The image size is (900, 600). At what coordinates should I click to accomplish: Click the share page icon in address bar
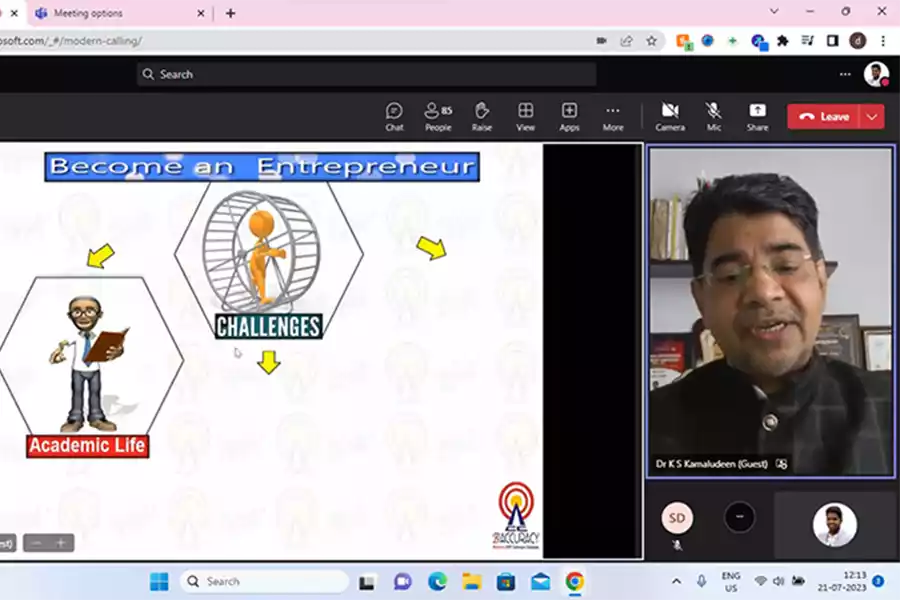point(626,41)
